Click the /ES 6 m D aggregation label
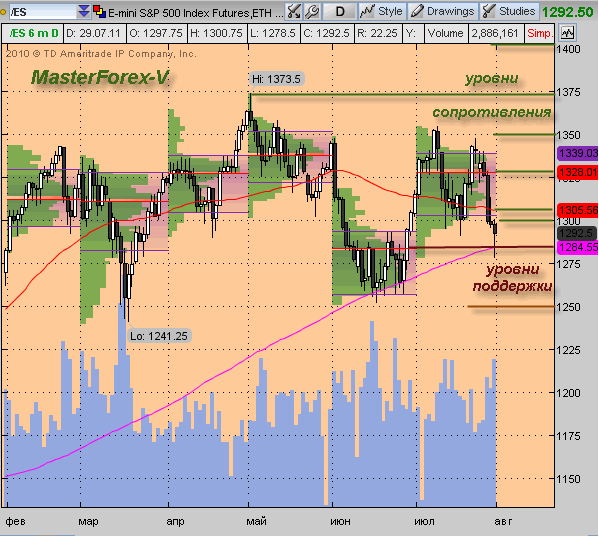 34,34
